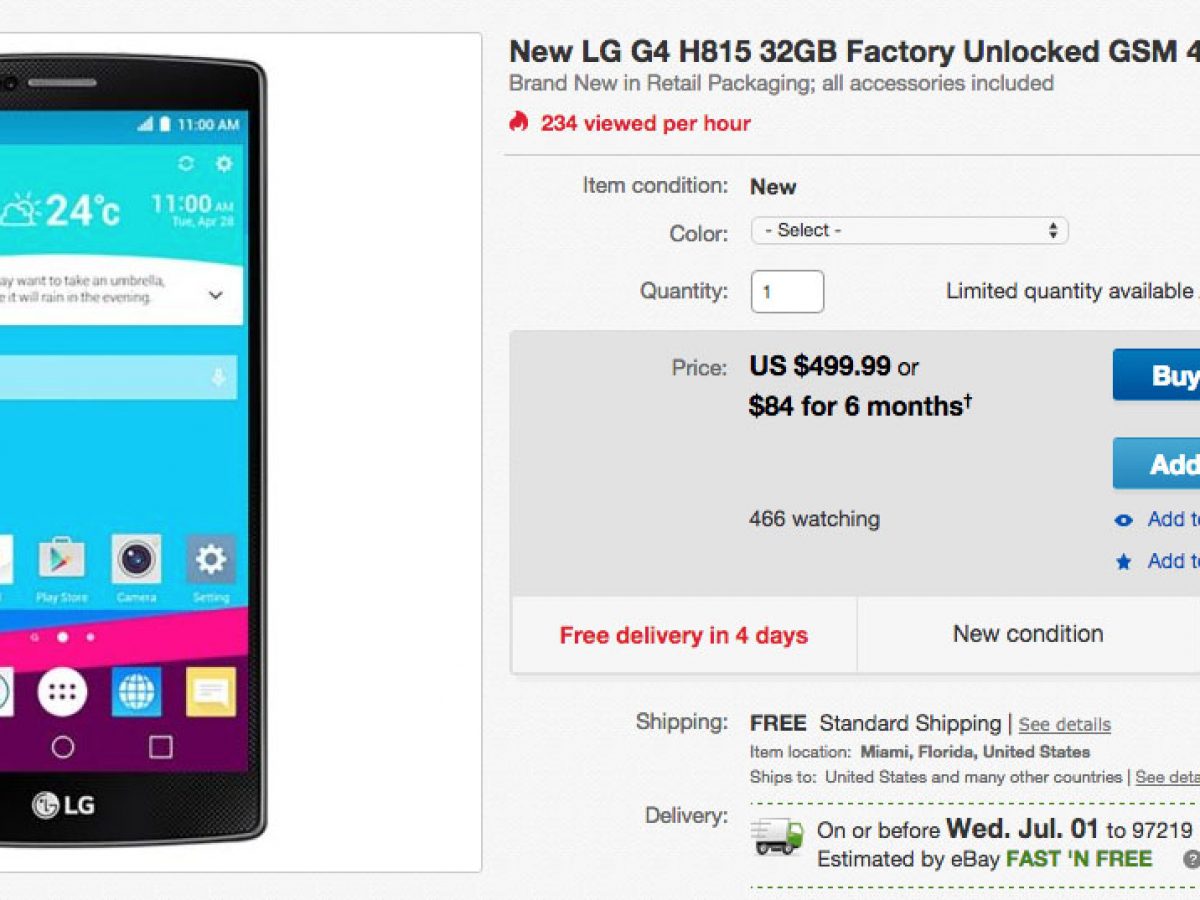Click the eye icon for watch list

pyautogui.click(x=1124, y=520)
